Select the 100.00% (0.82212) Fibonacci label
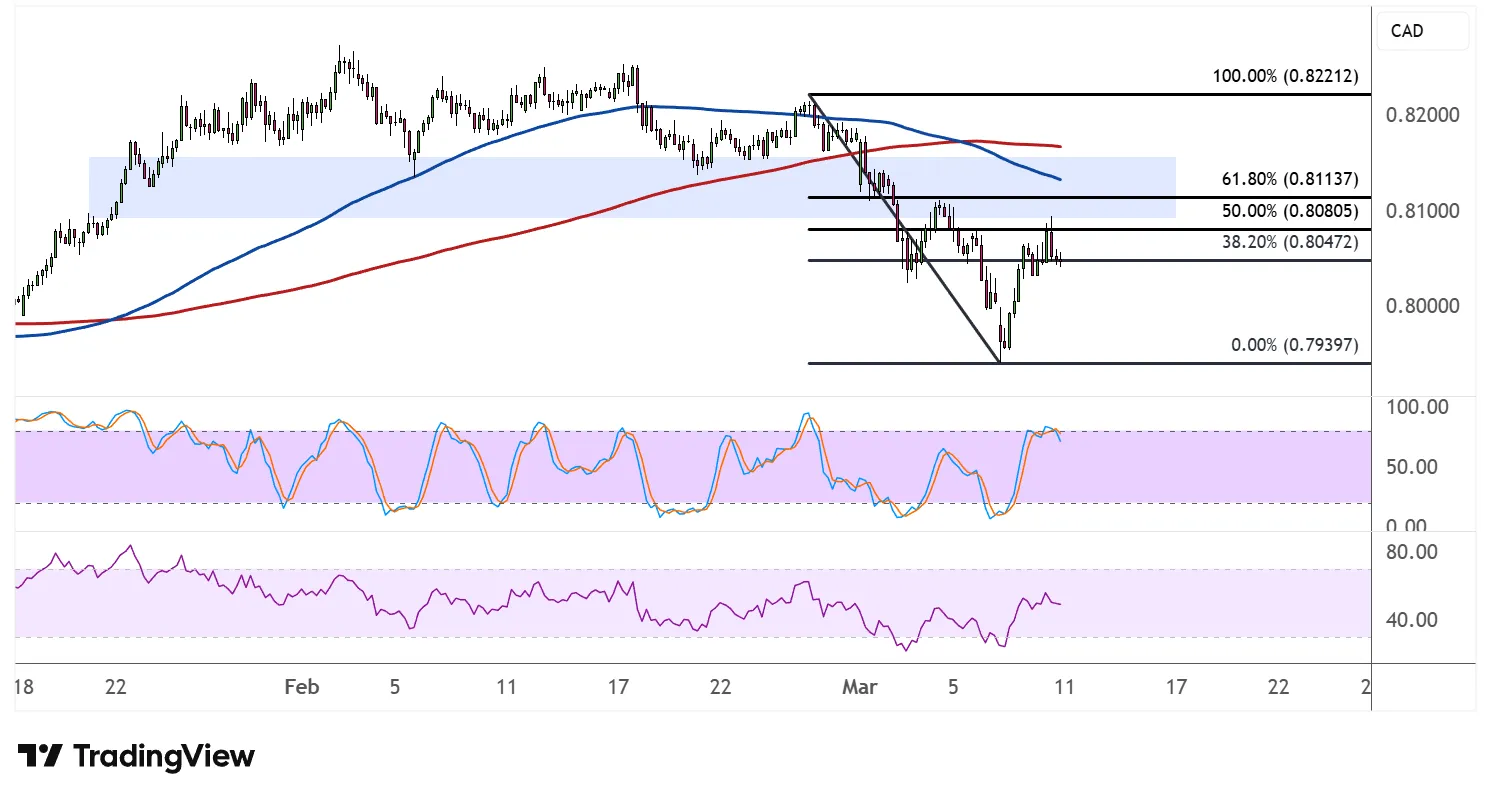The width and height of the screenshot is (1491, 801). click(x=1284, y=76)
